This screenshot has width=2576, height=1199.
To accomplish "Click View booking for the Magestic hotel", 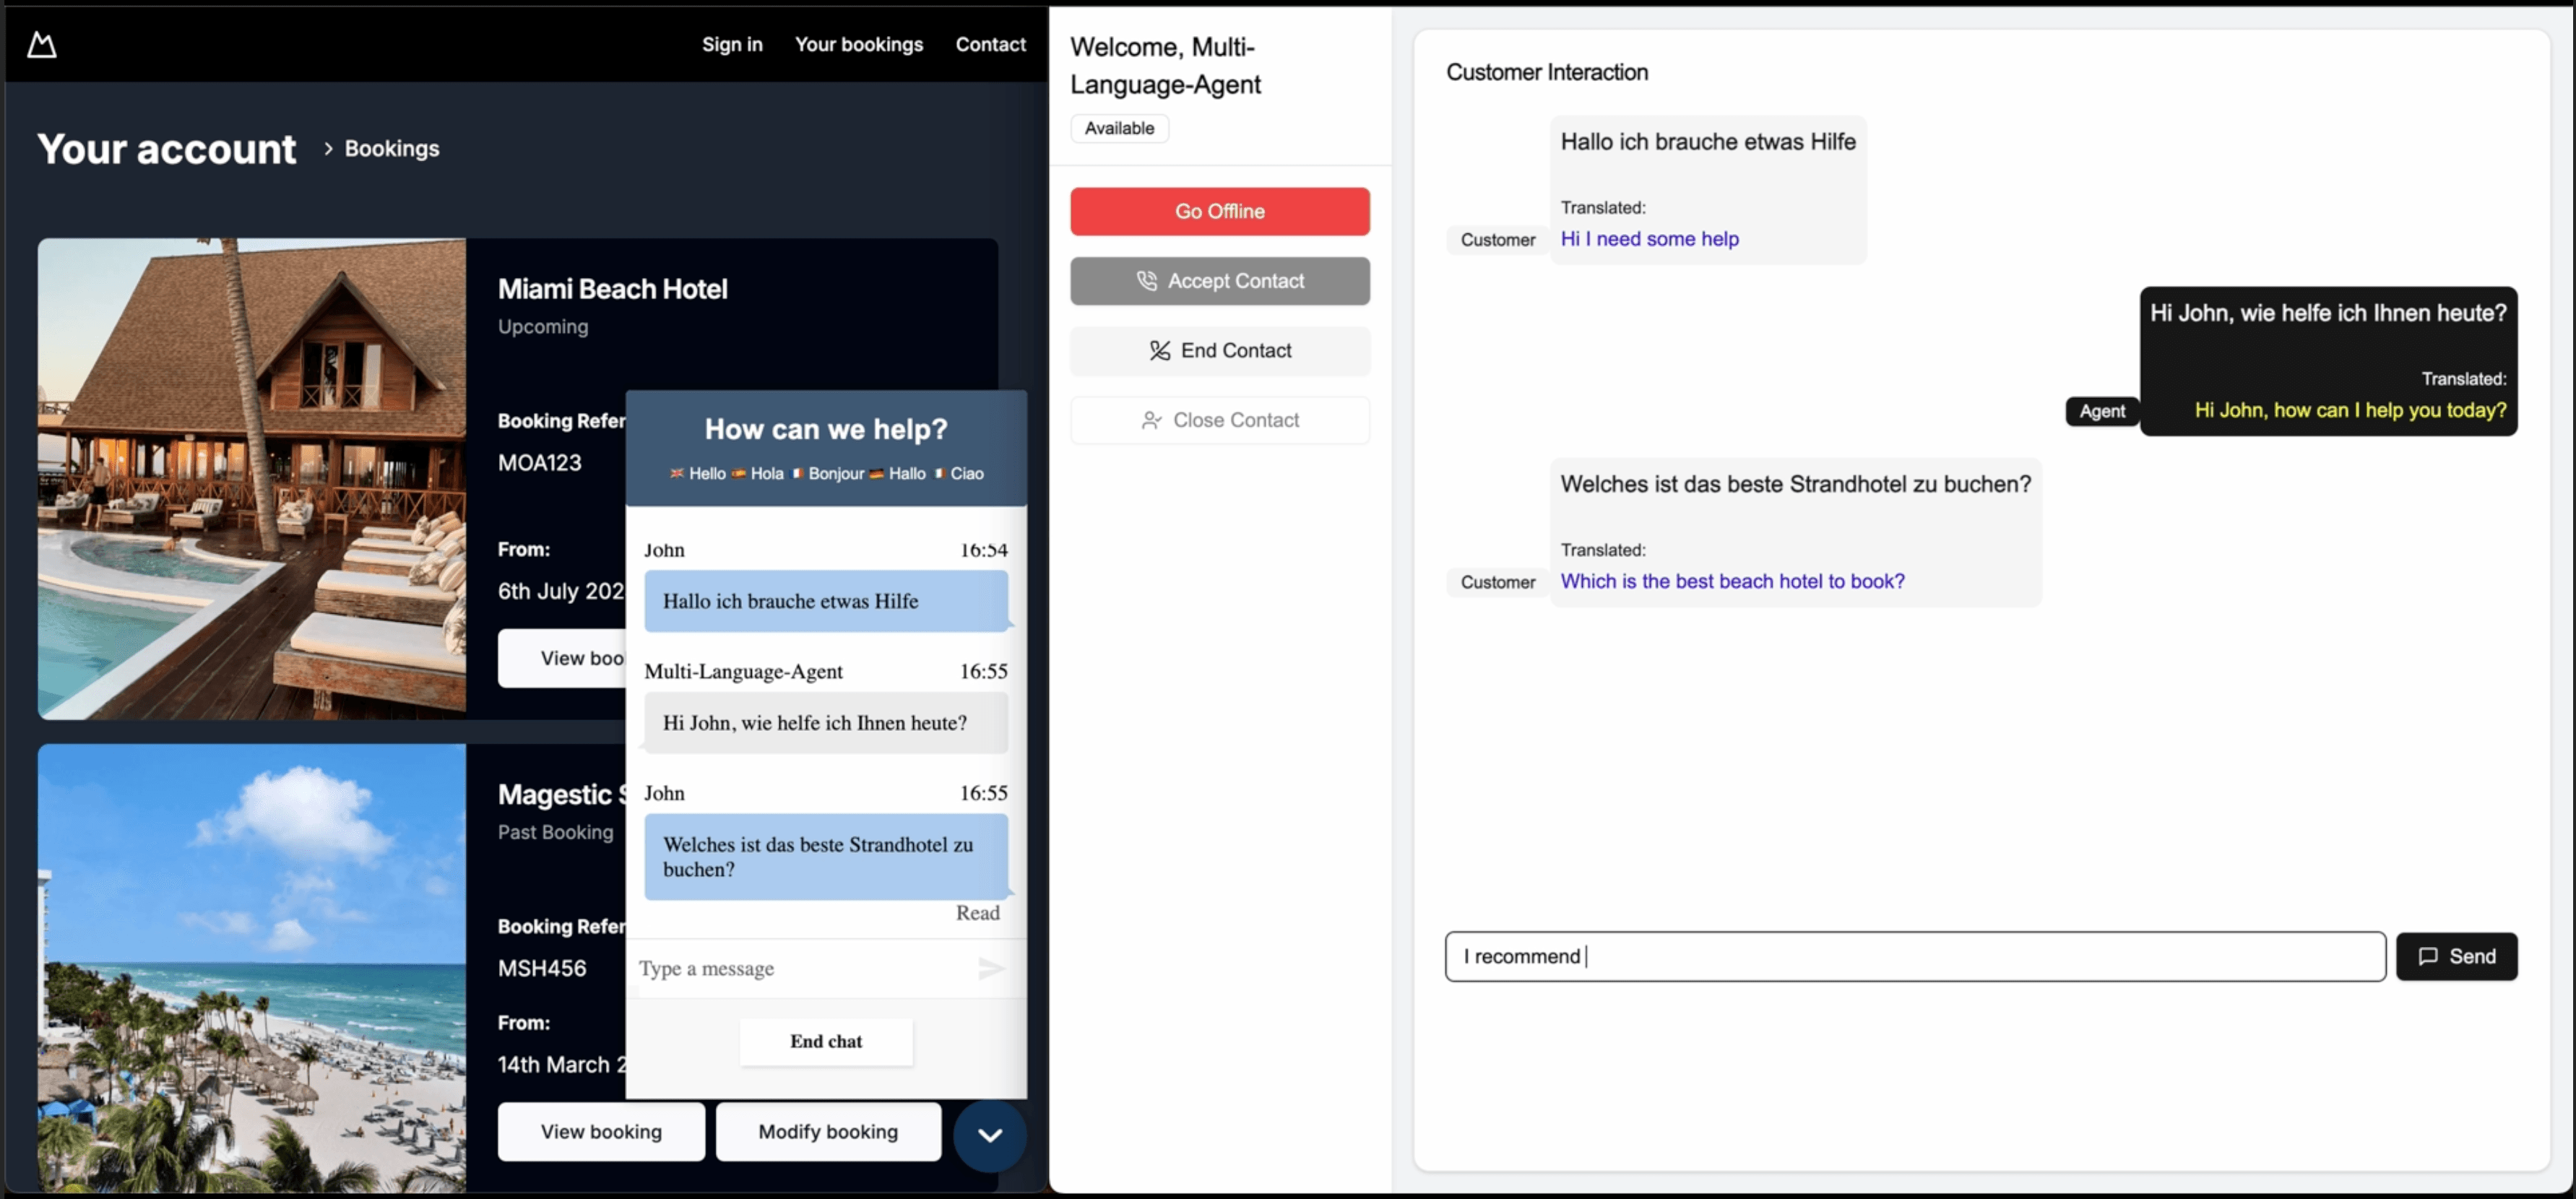I will pos(601,1131).
